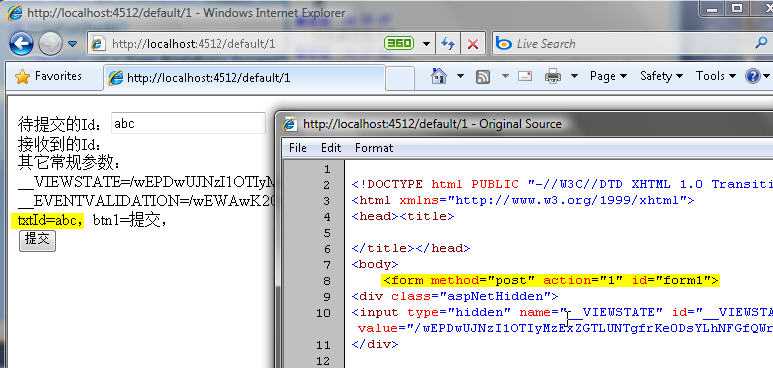Open the Tools menu
Screen dimensions: 773x368
point(716,76)
